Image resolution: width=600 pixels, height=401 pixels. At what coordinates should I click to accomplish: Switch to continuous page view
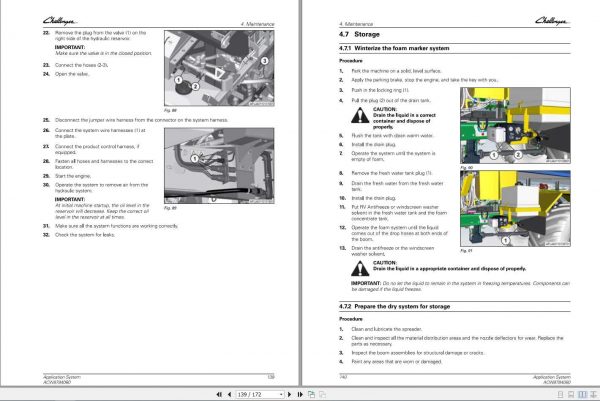point(571,394)
